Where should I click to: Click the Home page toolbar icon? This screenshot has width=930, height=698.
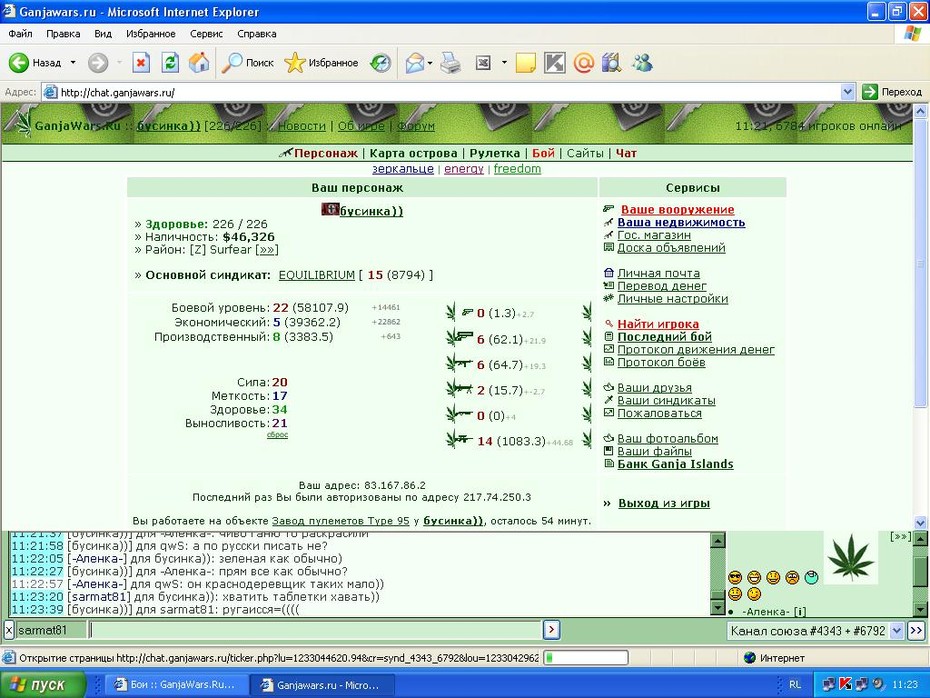point(199,62)
